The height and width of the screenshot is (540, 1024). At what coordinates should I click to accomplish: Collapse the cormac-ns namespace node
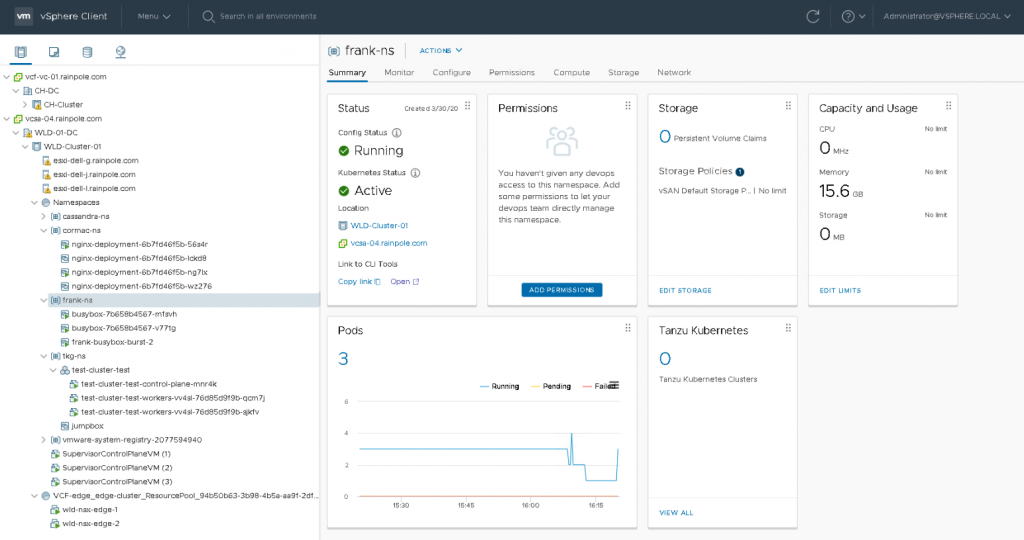coord(44,230)
